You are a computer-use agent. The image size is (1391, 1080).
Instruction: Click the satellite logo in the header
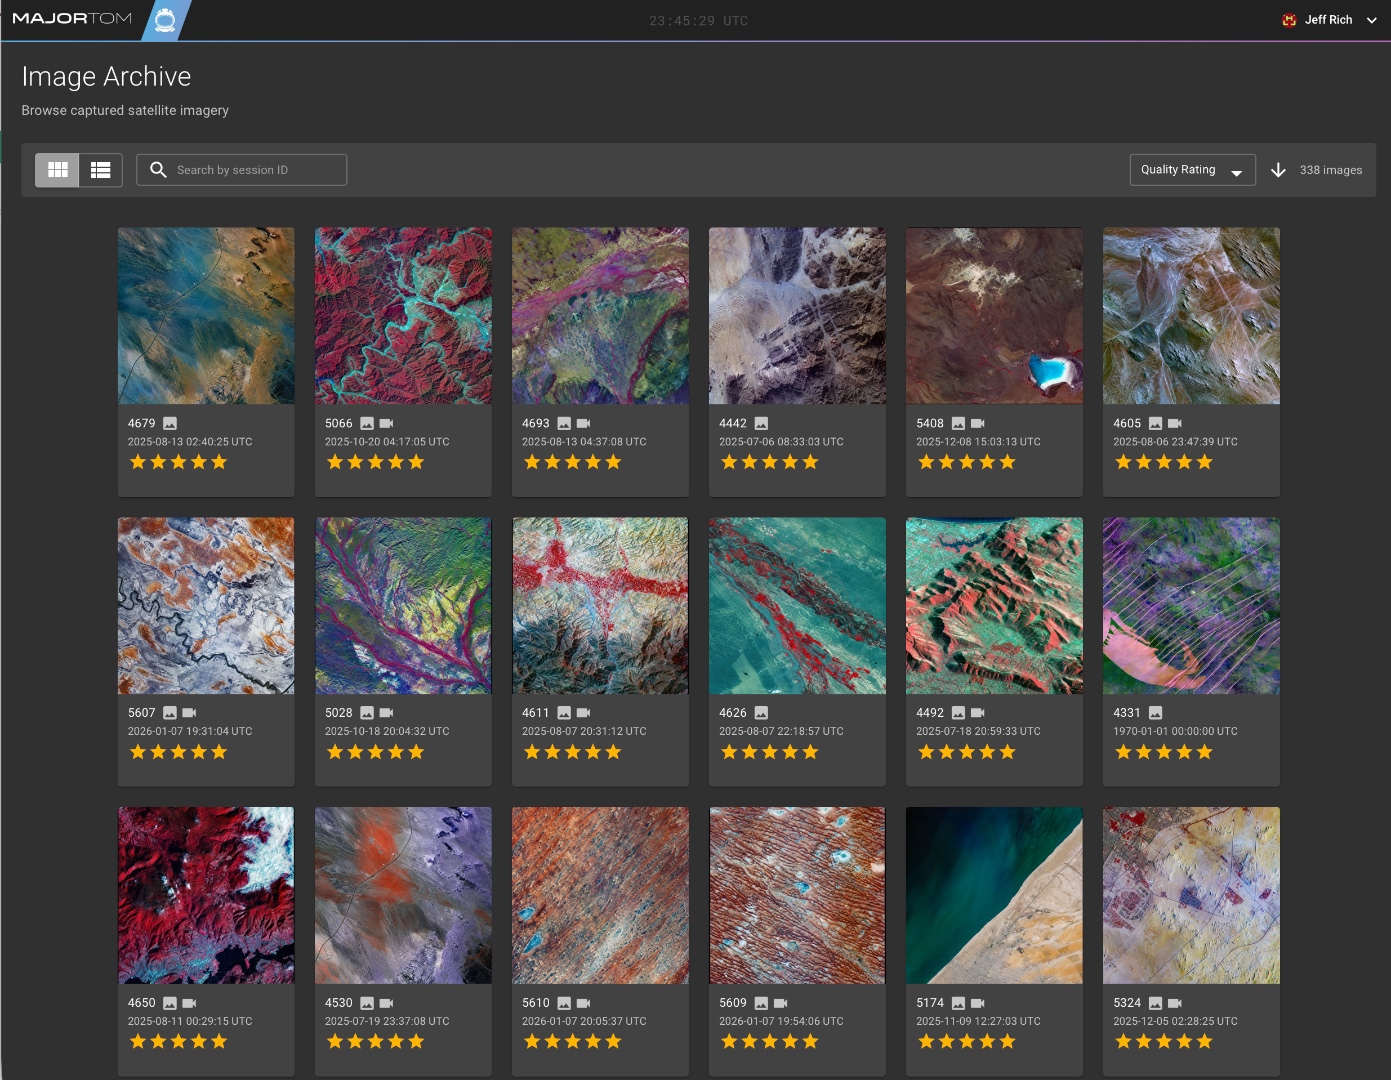click(x=166, y=18)
